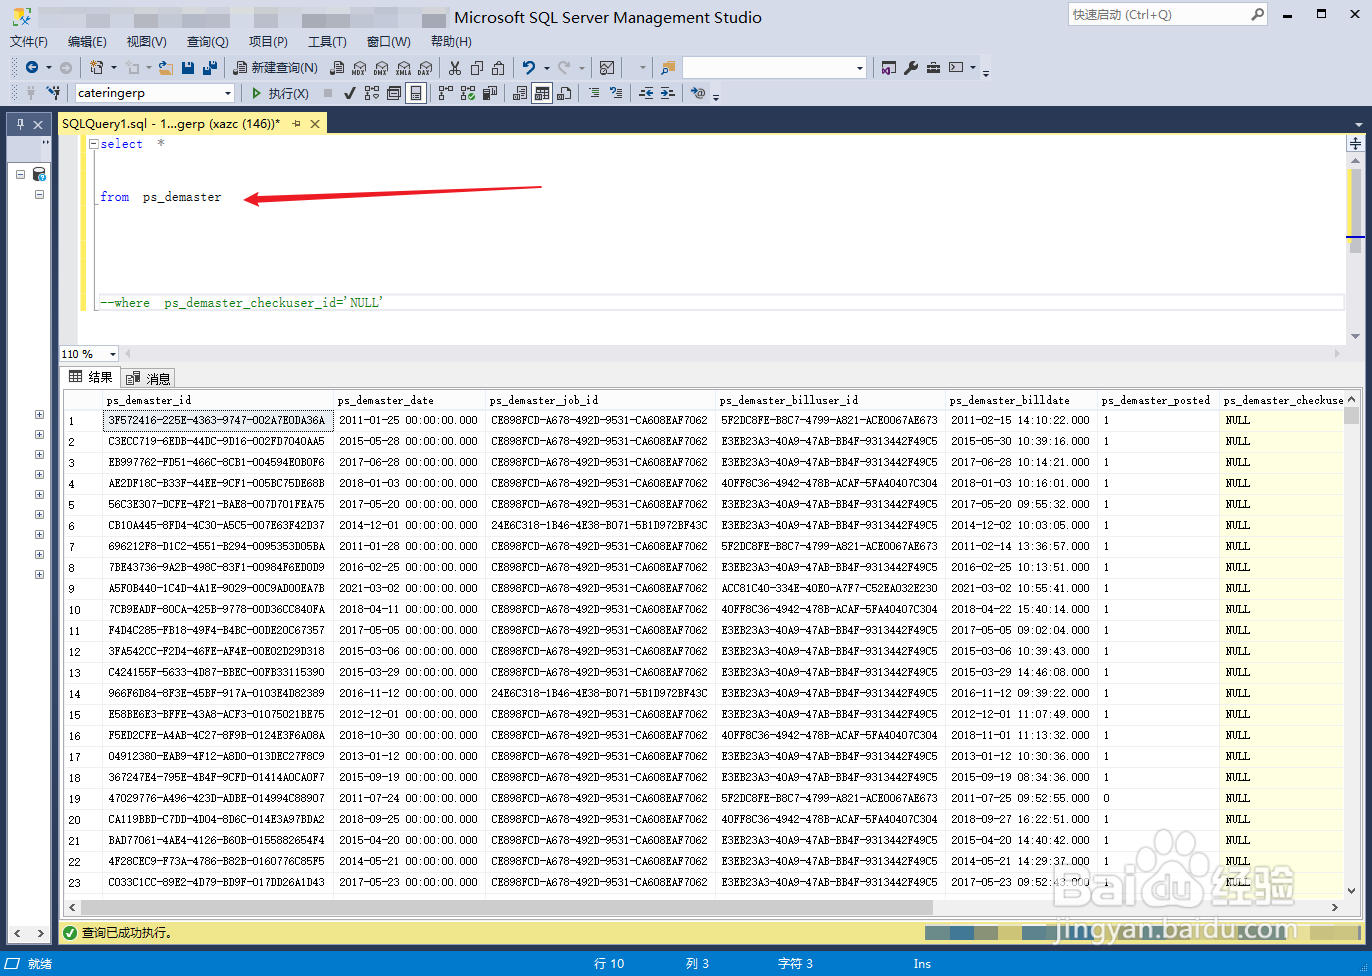Image resolution: width=1372 pixels, height=976 pixels.
Task: Click the MDX query icon
Action: pos(359,68)
